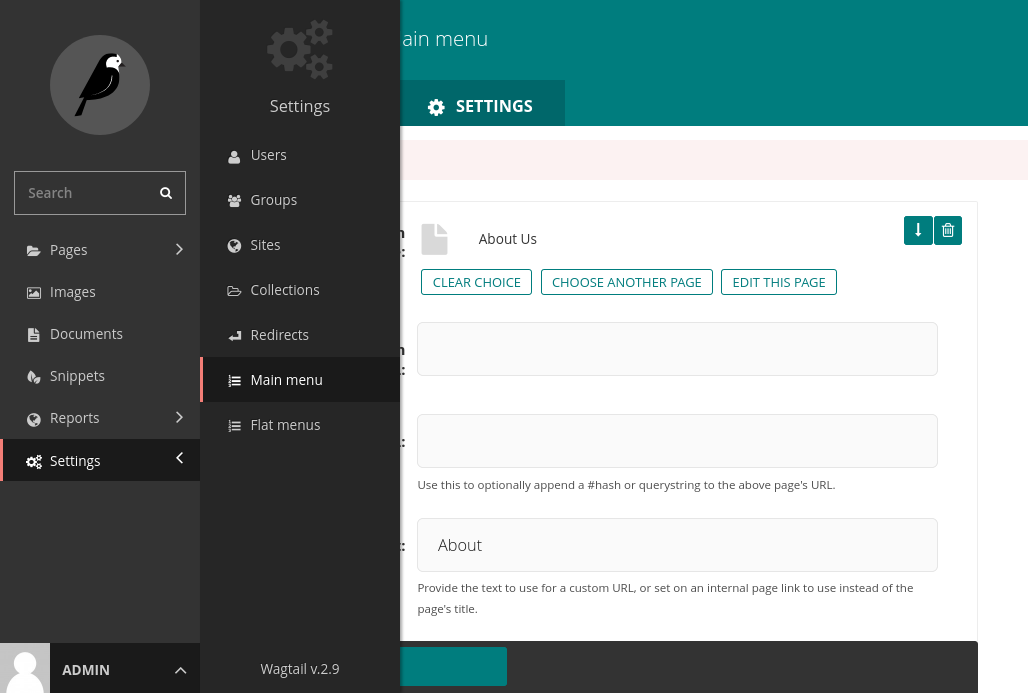
Task: Open Redirects settings
Action: (279, 335)
